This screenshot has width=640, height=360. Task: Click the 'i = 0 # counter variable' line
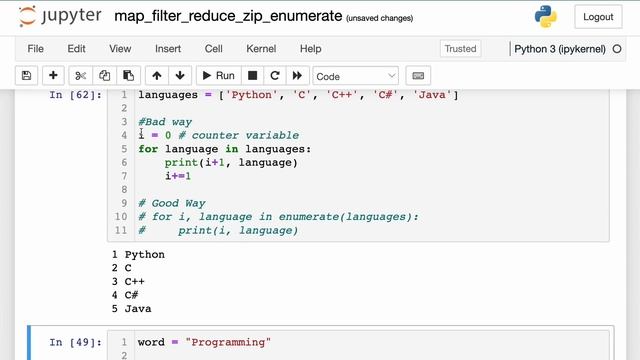(x=219, y=135)
